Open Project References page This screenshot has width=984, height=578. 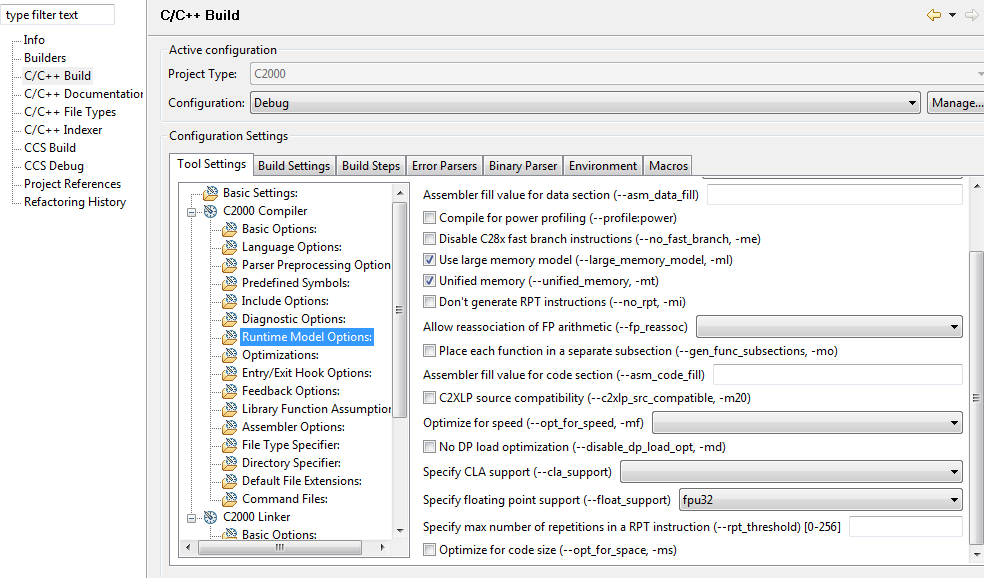pyautogui.click(x=72, y=184)
